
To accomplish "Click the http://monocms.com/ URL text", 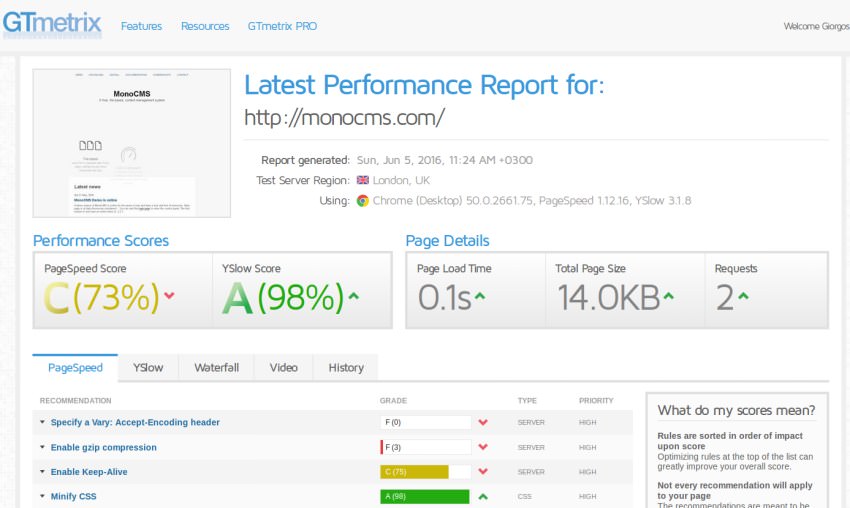I will (x=344, y=118).
